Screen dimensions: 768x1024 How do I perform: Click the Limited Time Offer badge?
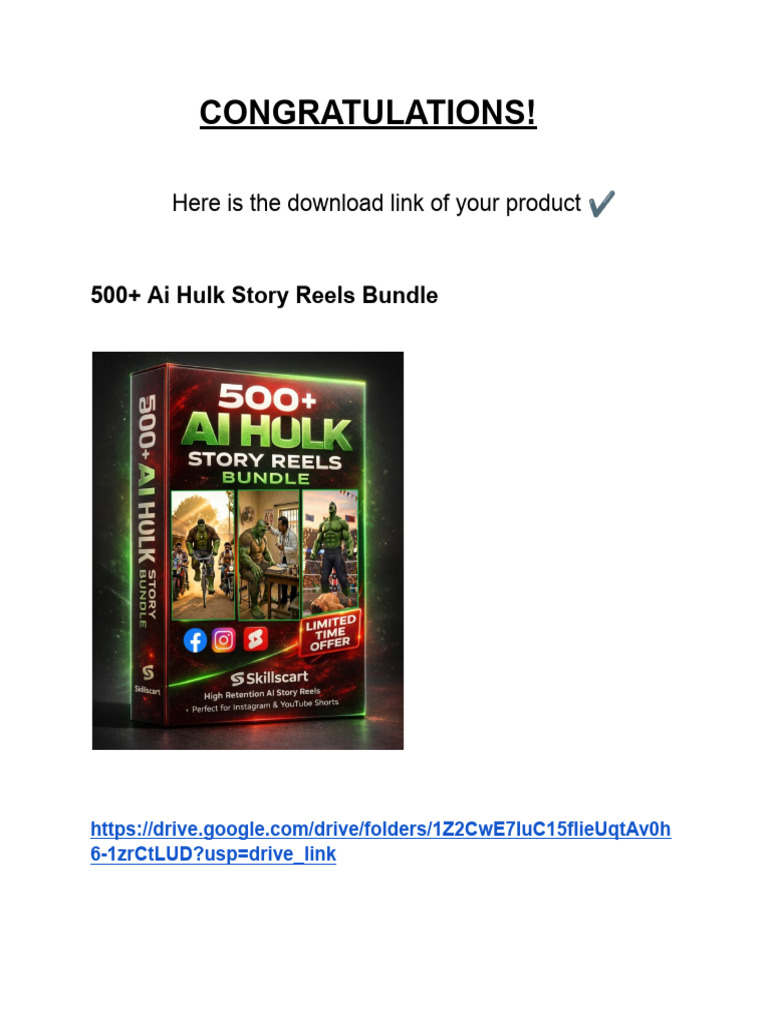[330, 633]
